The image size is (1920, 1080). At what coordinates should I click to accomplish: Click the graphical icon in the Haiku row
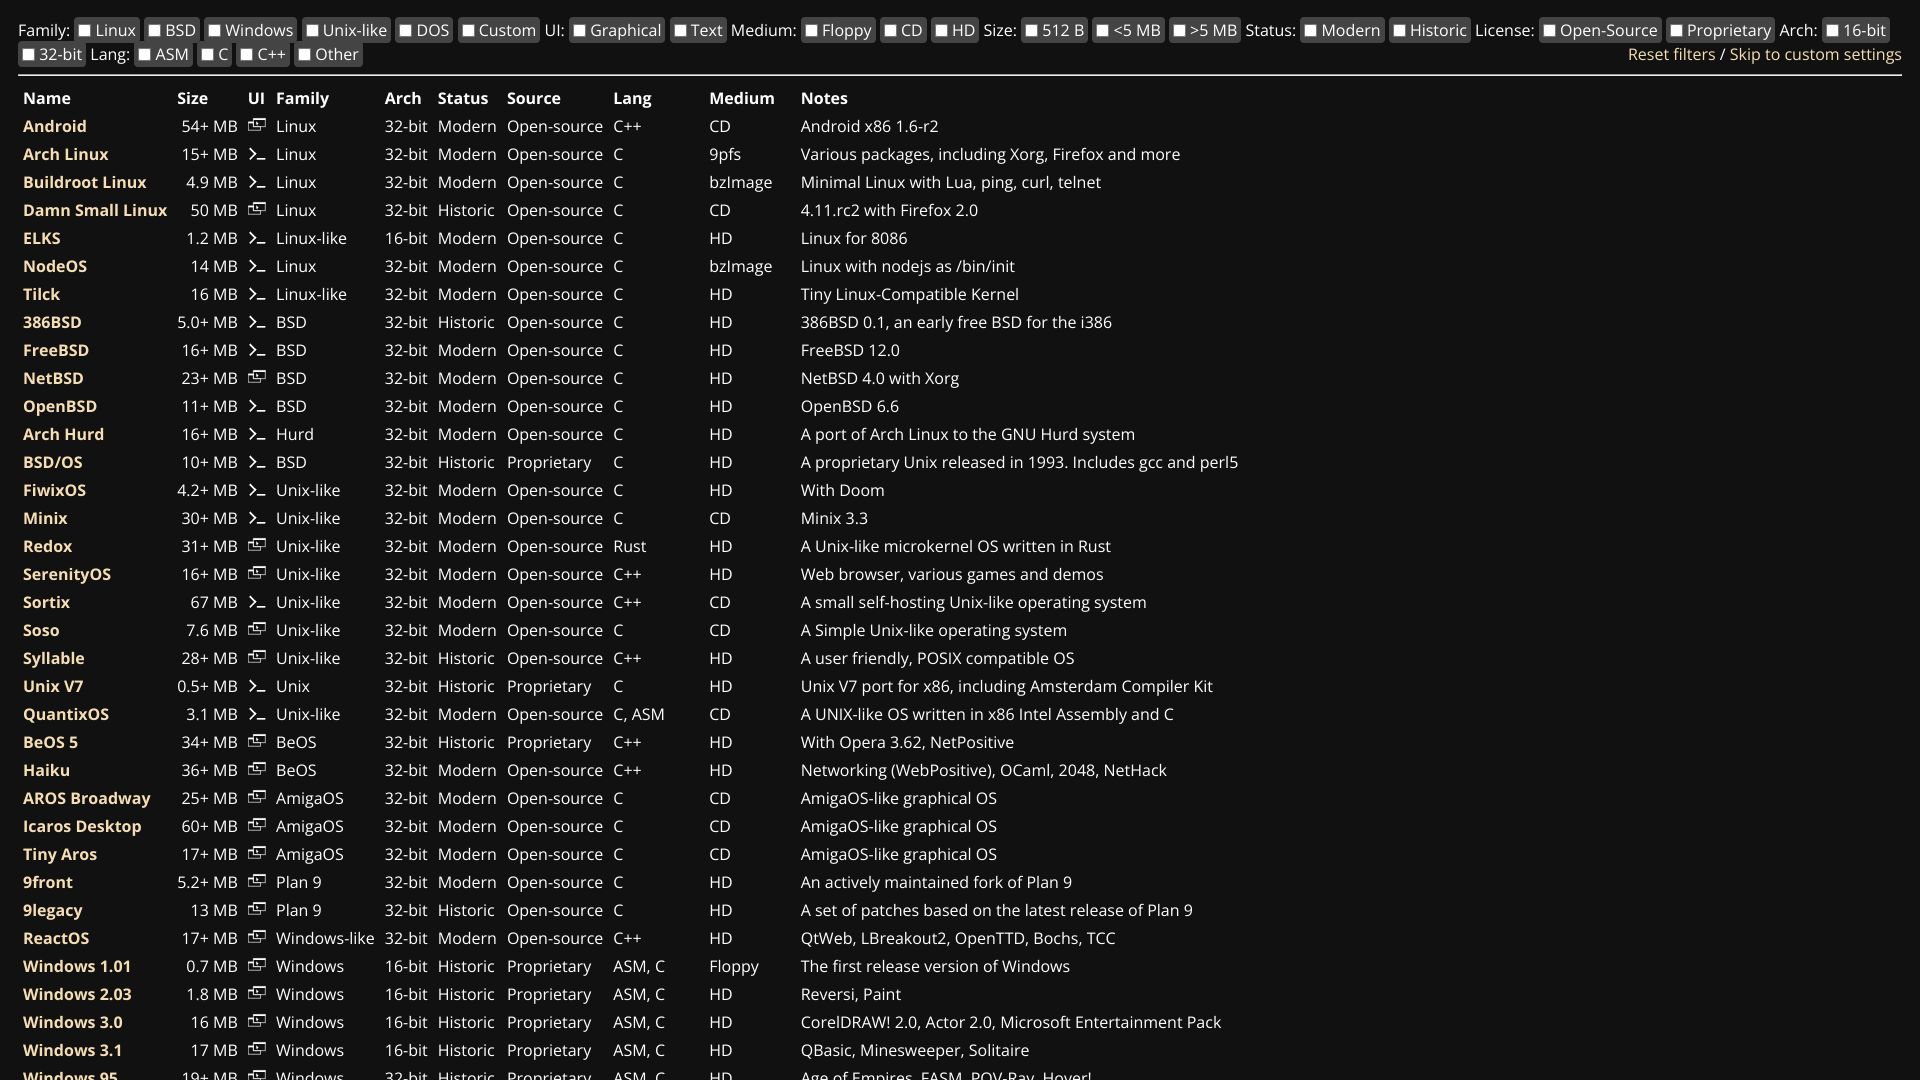click(x=257, y=770)
